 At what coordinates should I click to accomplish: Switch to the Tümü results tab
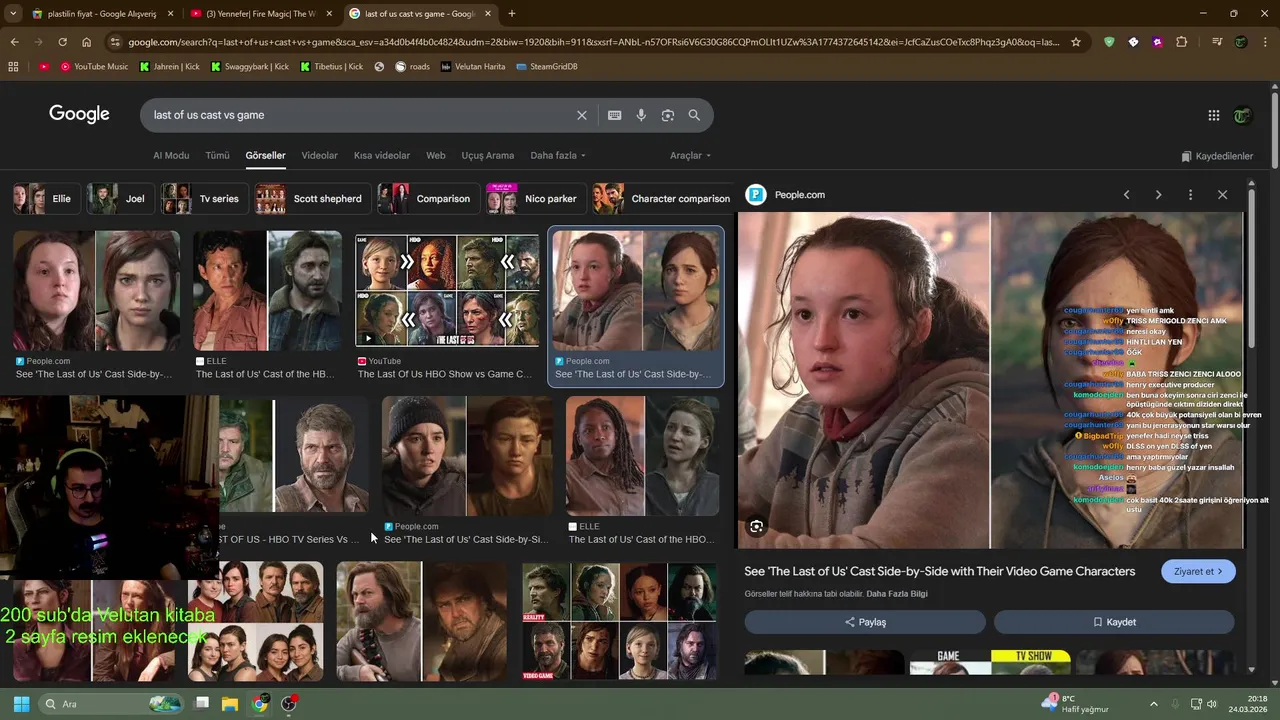click(217, 156)
